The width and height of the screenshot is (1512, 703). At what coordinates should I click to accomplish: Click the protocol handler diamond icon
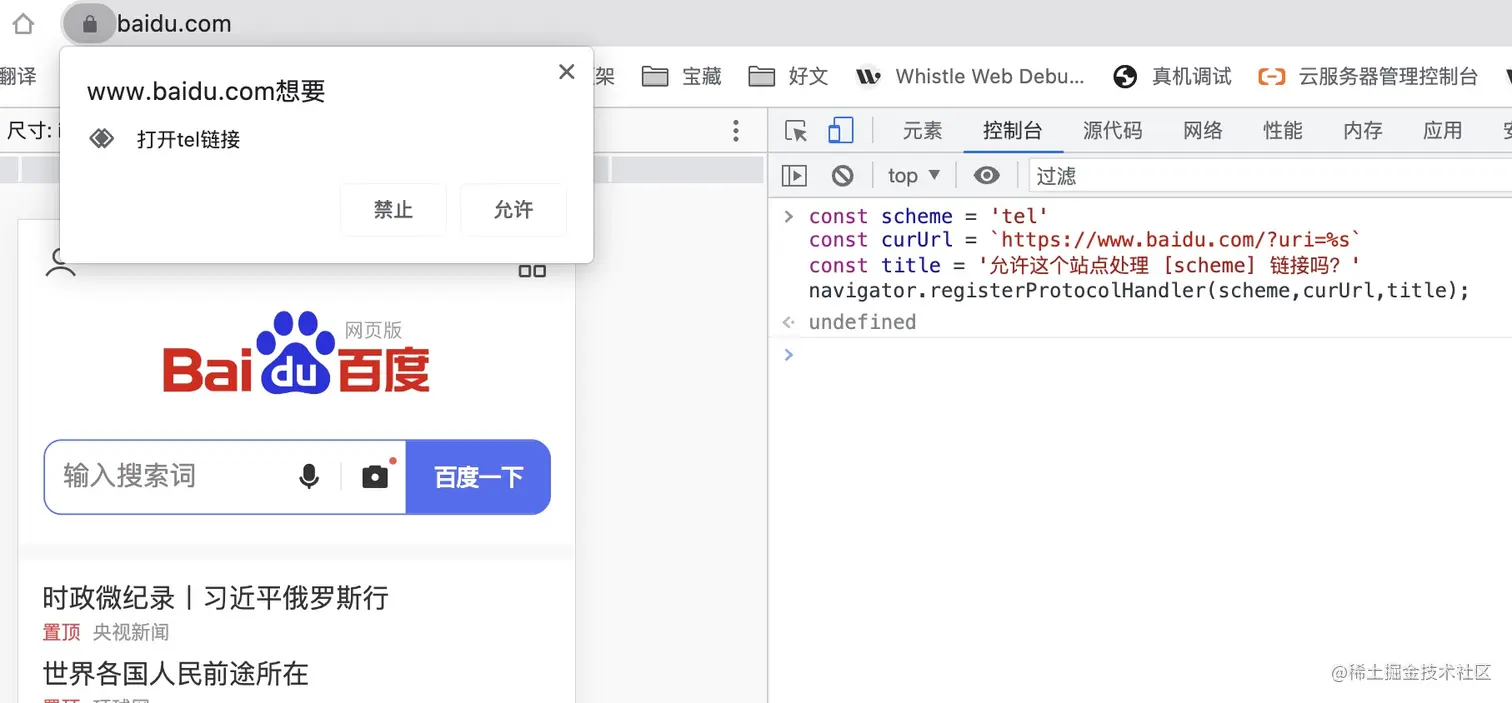[x=102, y=138]
